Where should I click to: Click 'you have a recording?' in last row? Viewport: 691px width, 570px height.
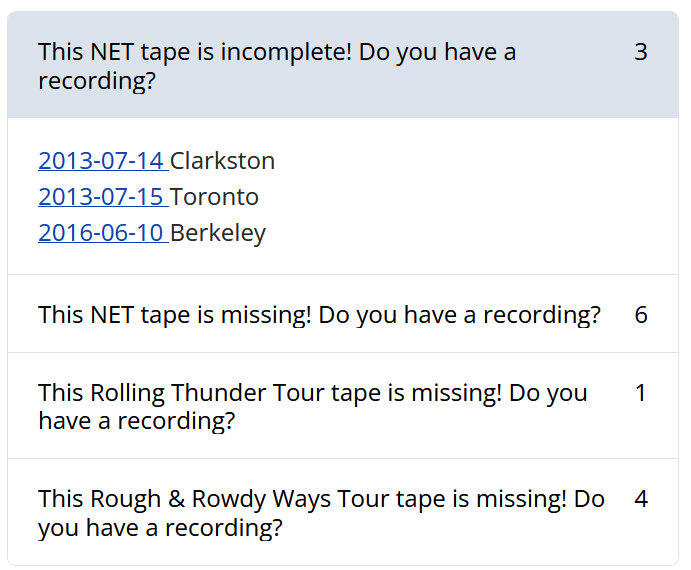160,527
